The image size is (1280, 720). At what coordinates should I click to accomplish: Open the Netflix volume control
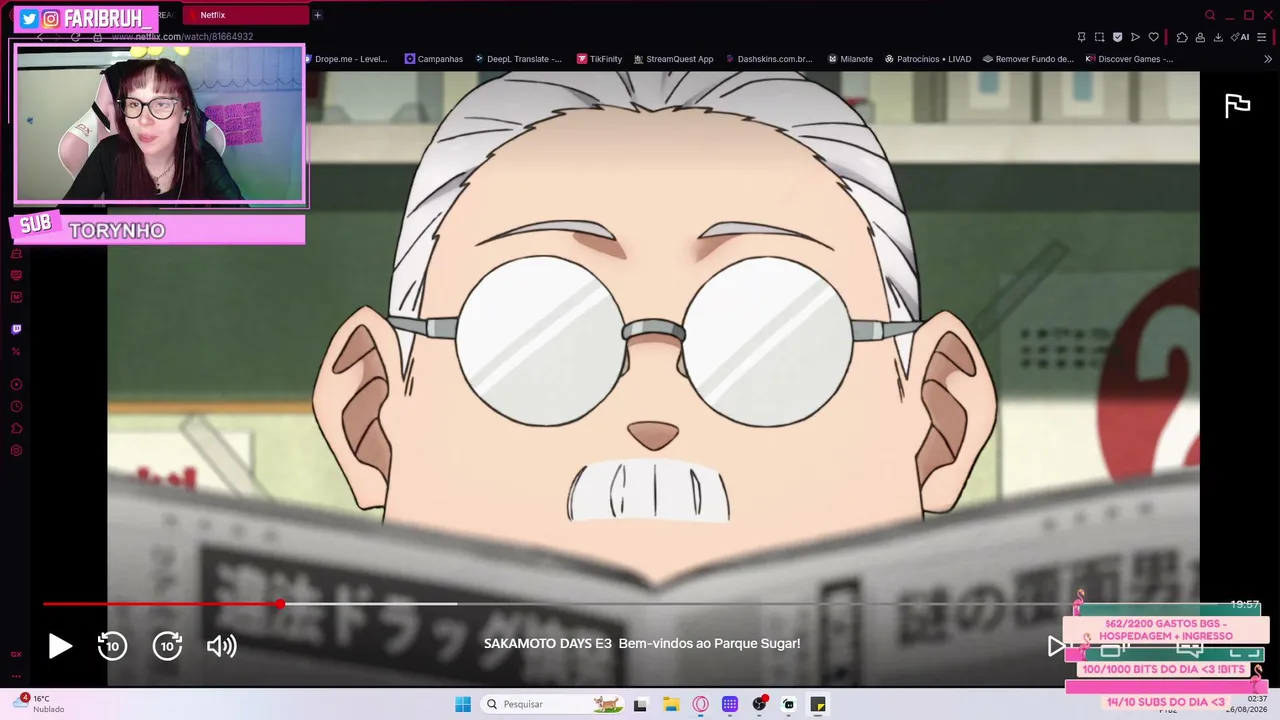coord(221,646)
